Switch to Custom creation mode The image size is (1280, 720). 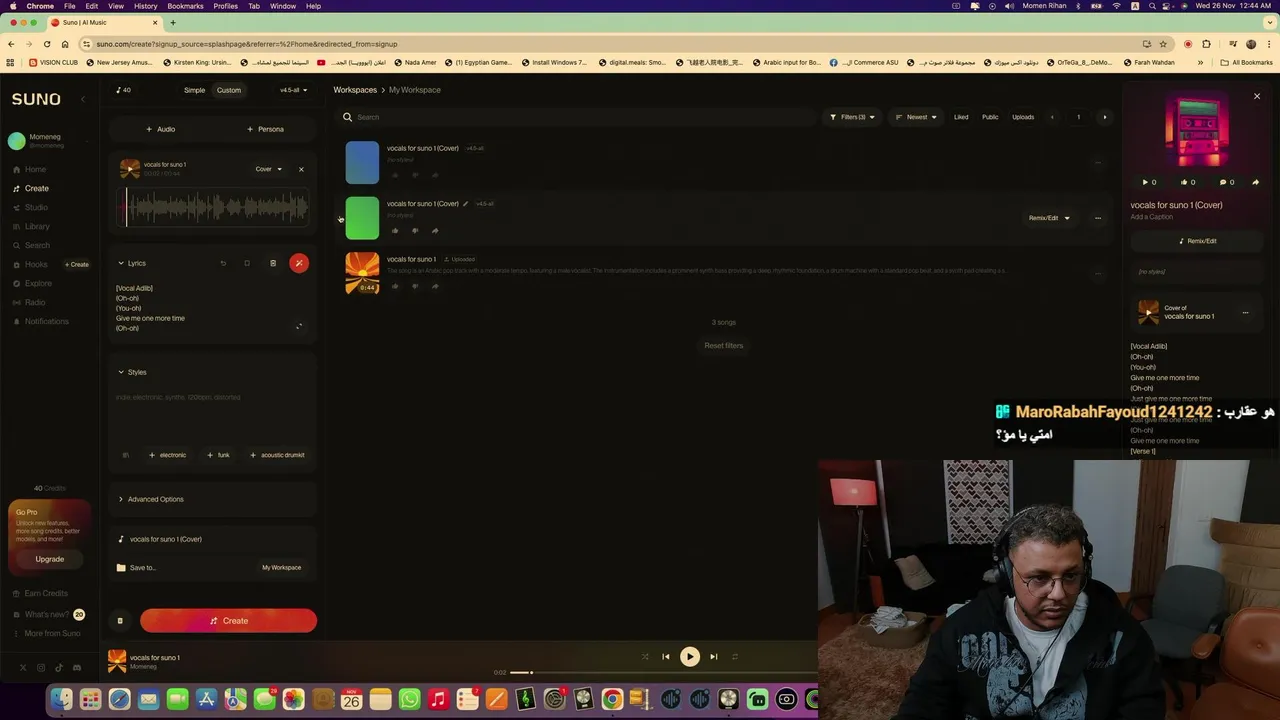[229, 90]
